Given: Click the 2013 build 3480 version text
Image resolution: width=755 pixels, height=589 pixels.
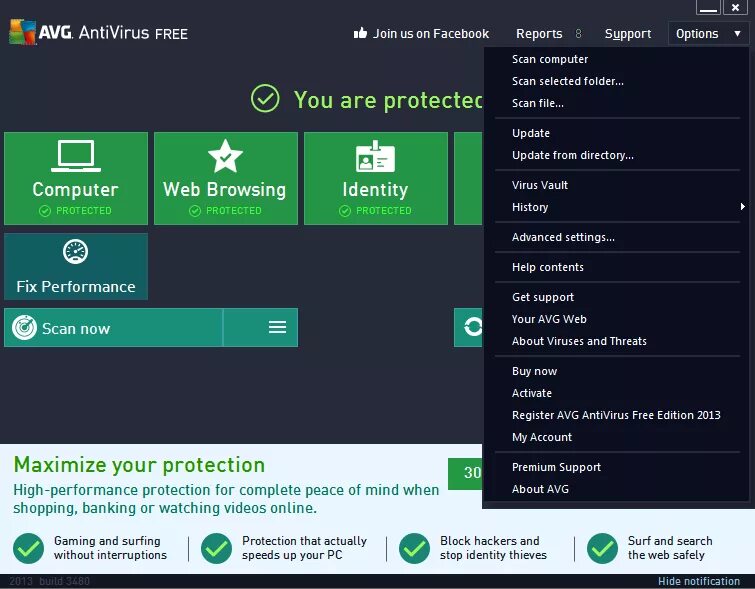Looking at the screenshot, I should pyautogui.click(x=49, y=581).
